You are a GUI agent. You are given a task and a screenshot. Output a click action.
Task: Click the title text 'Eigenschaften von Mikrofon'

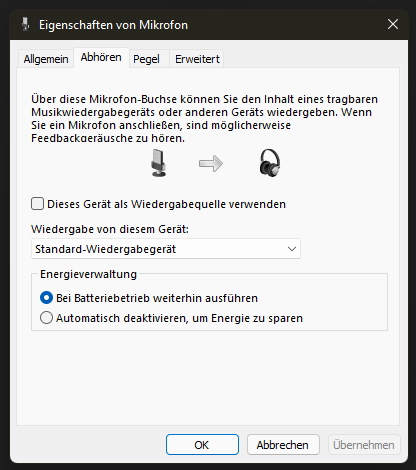113,25
